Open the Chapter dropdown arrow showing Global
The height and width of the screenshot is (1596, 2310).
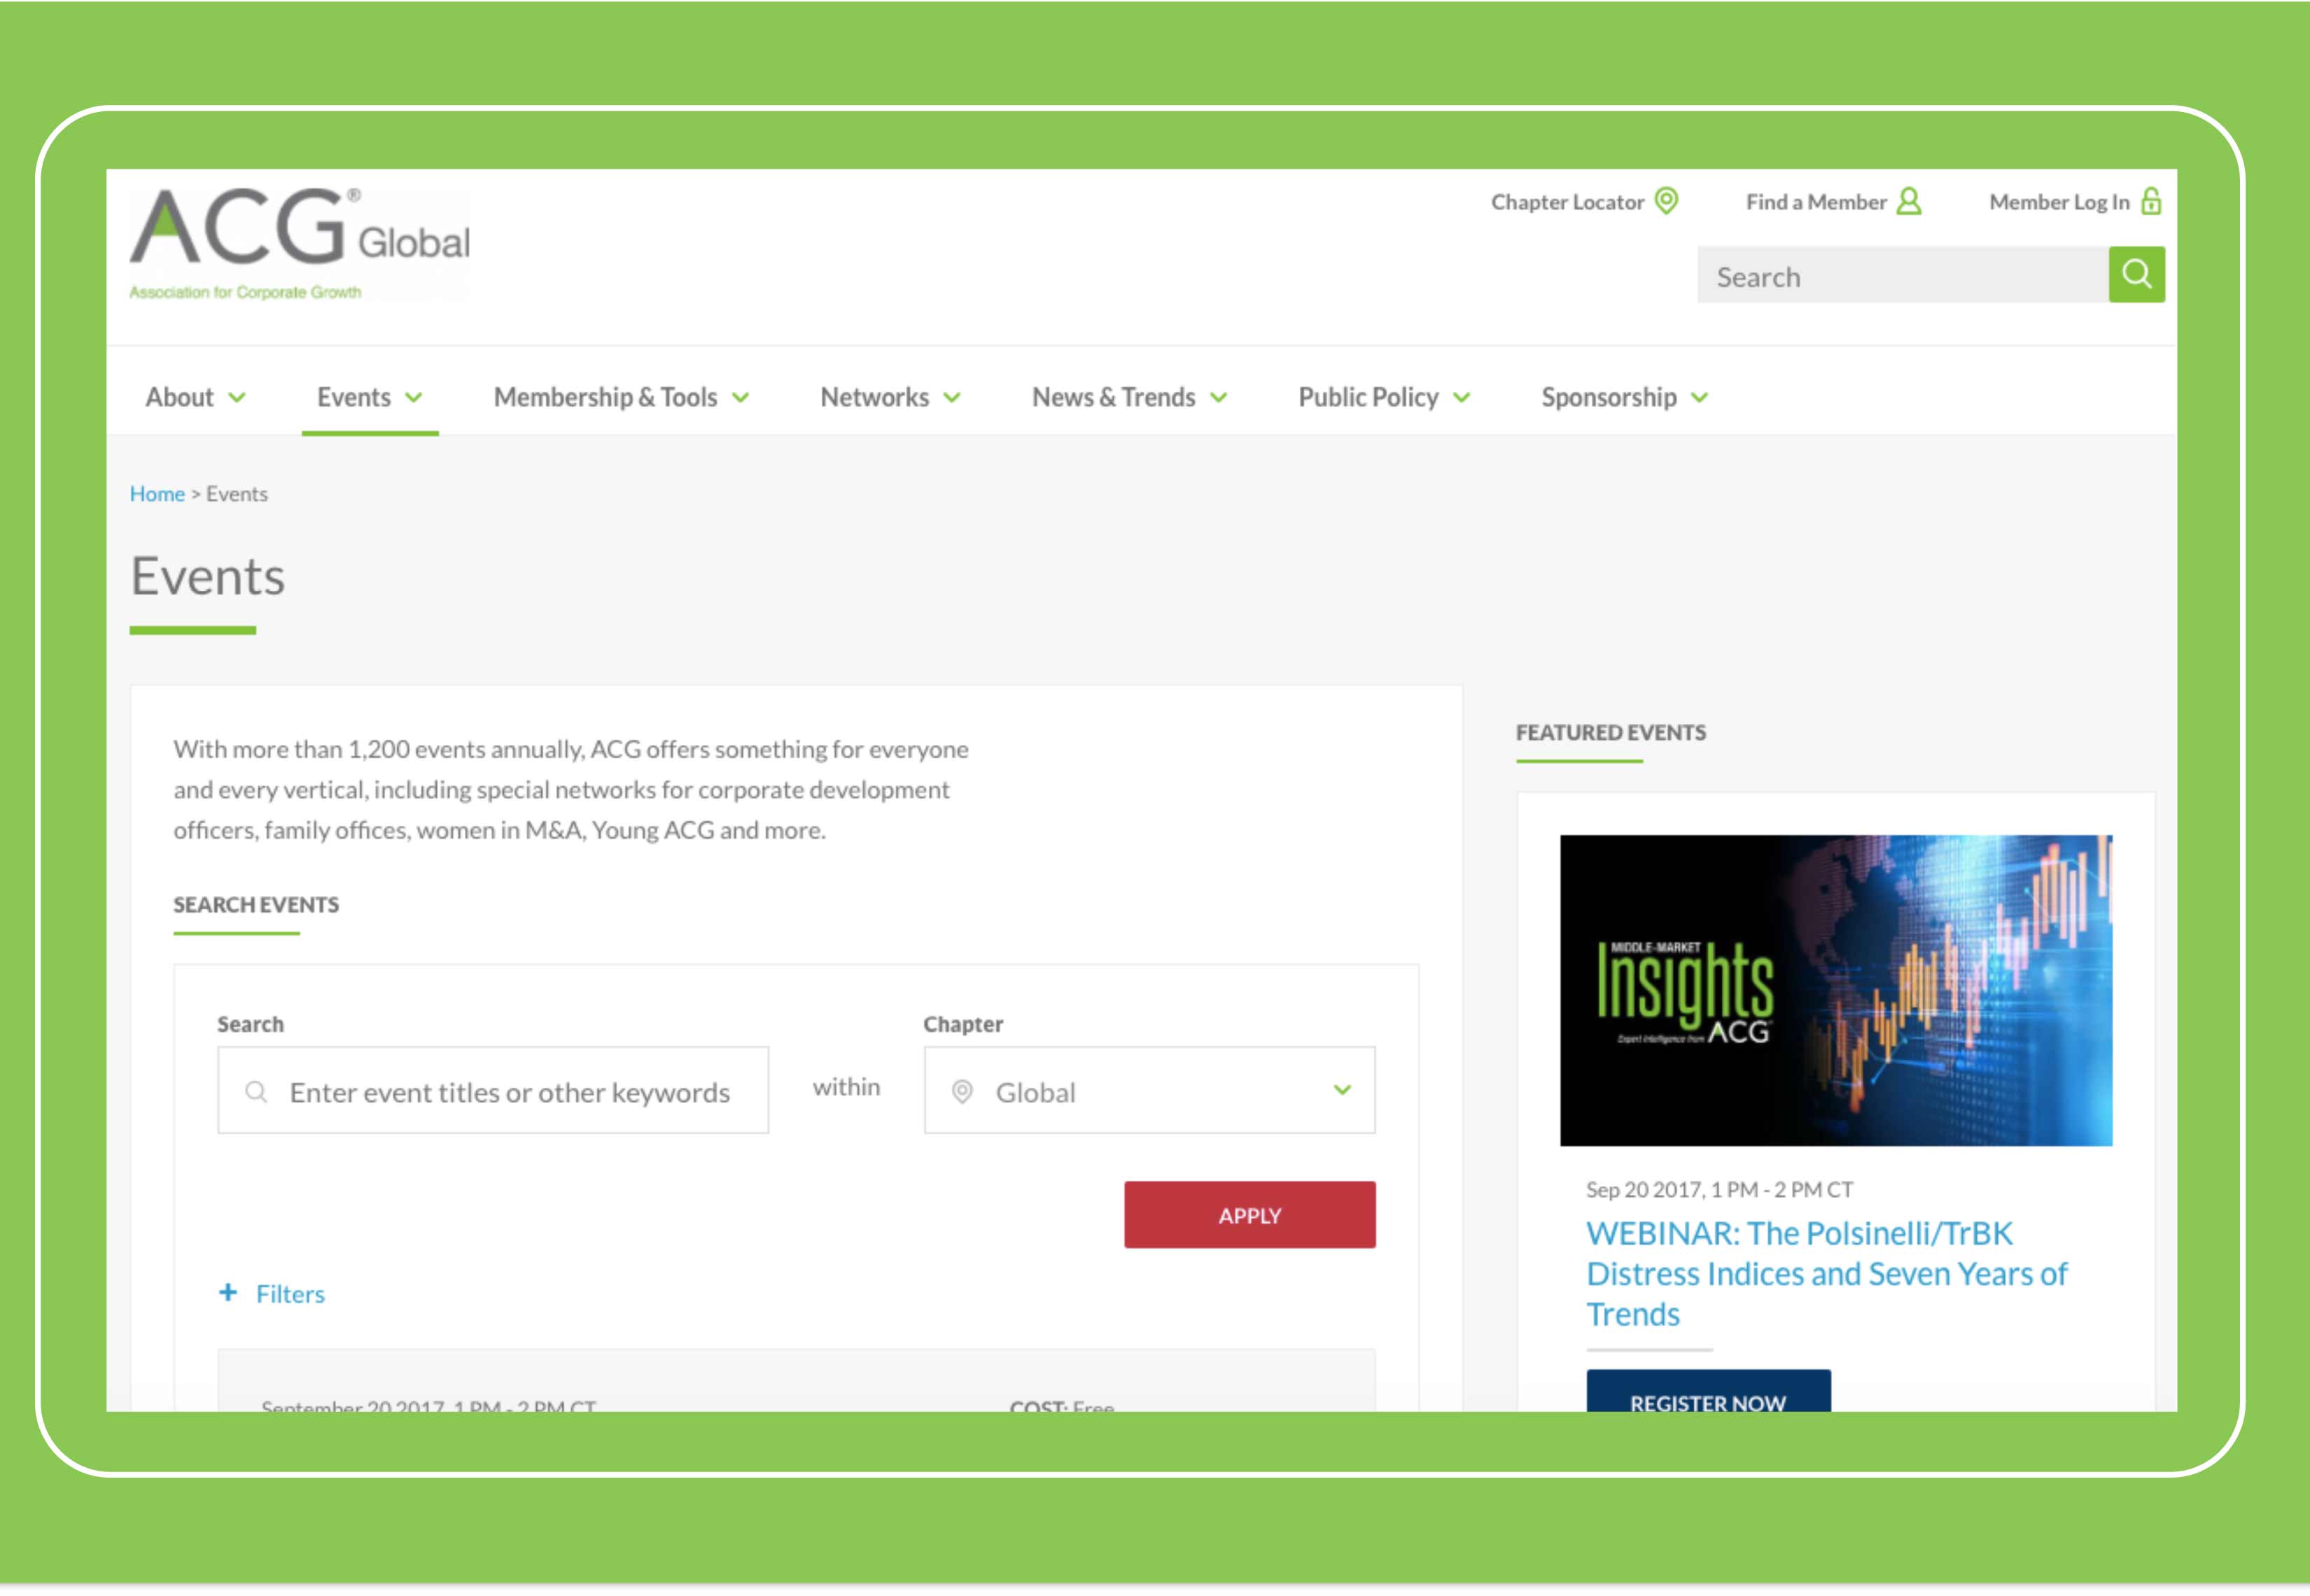[x=1343, y=1090]
